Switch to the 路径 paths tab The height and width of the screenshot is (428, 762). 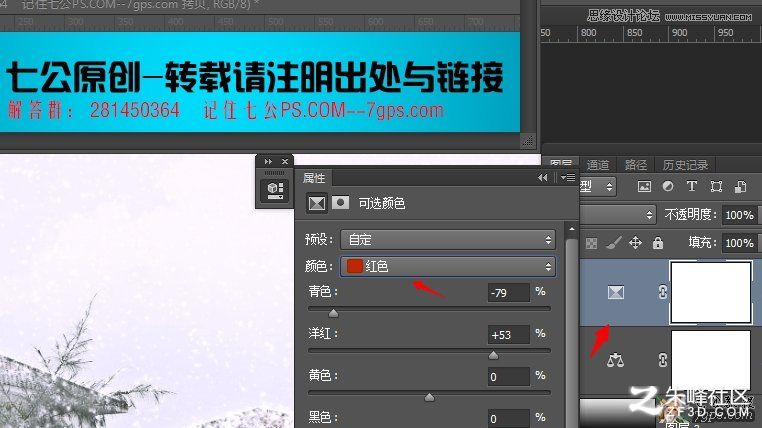coord(636,165)
